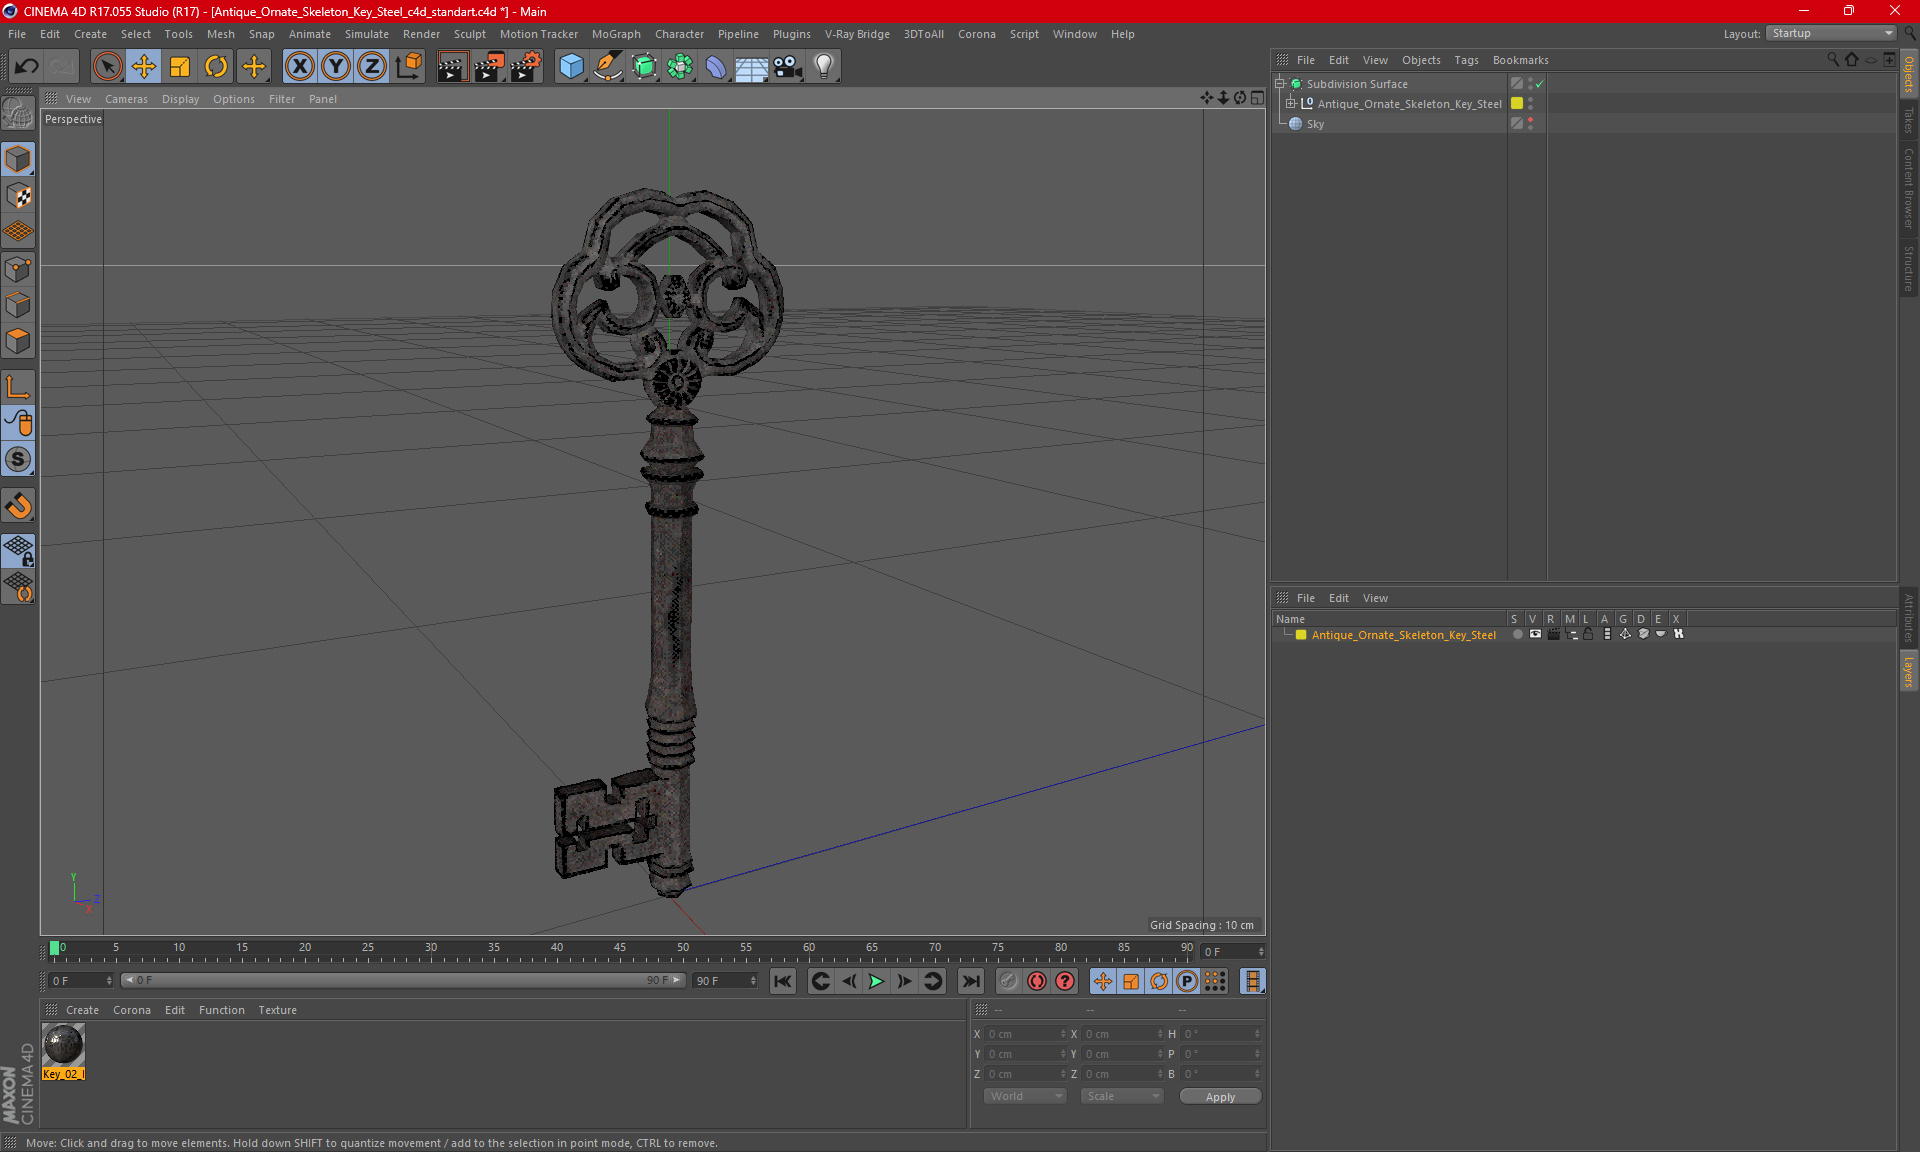
Task: Toggle layer lock icon
Action: 1588,634
